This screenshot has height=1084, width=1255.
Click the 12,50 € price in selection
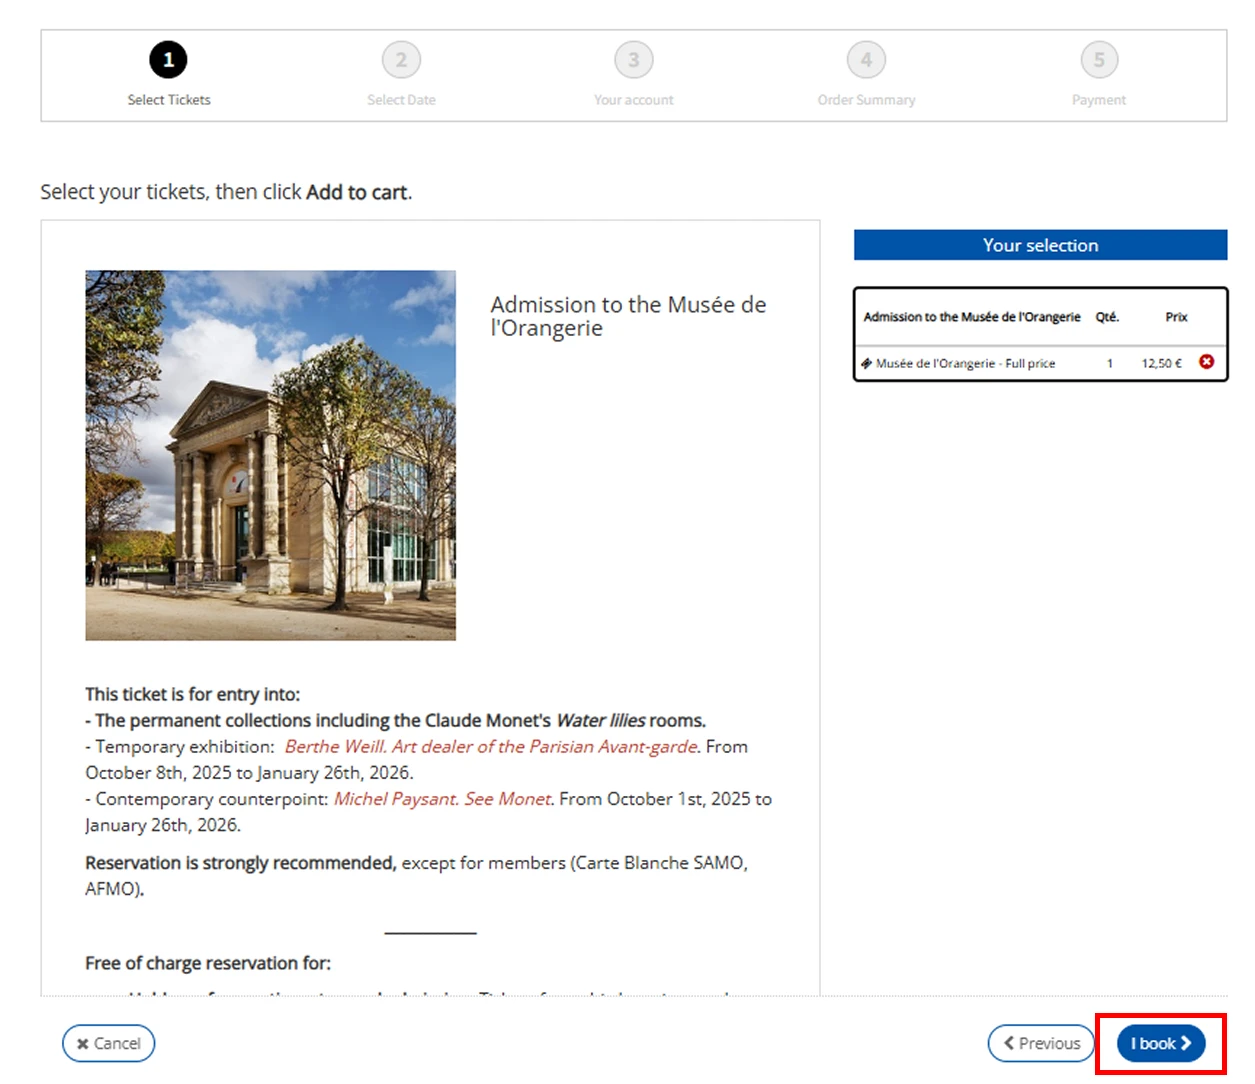click(x=1161, y=363)
